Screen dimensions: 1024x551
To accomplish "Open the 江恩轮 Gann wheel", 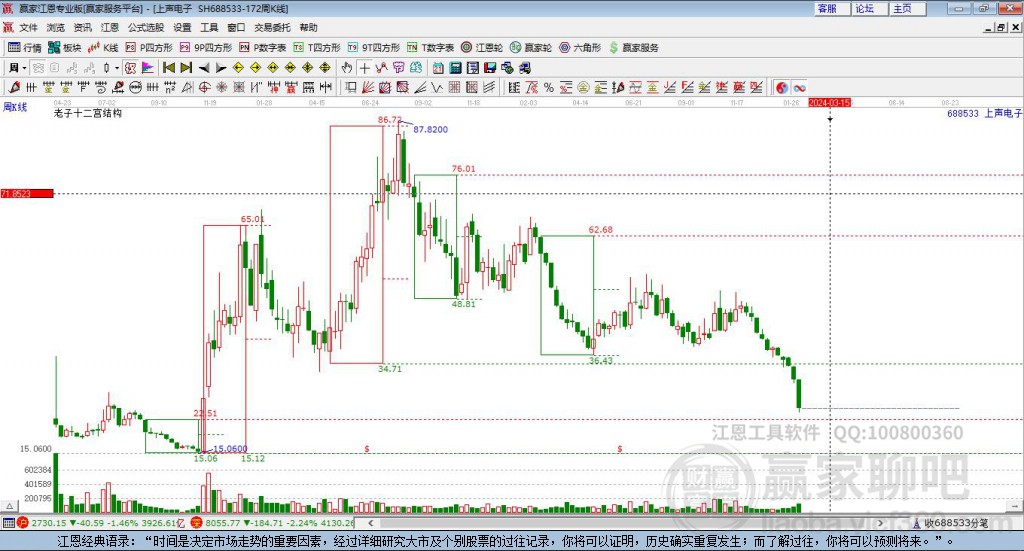I will (x=481, y=48).
